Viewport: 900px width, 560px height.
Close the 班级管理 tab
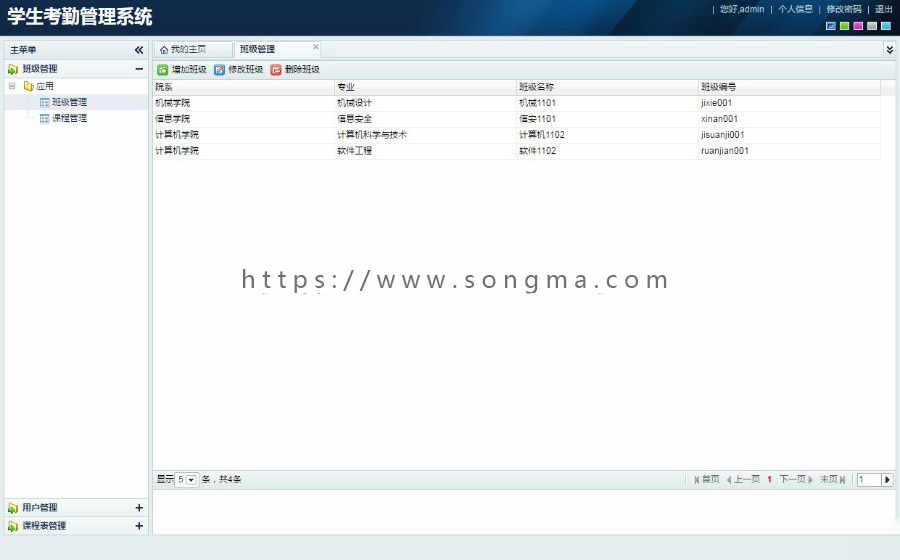click(x=316, y=46)
